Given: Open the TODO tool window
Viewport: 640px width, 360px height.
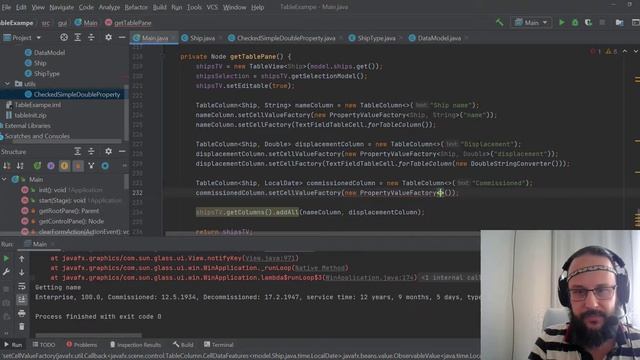Looking at the screenshot, I should (x=44, y=344).
